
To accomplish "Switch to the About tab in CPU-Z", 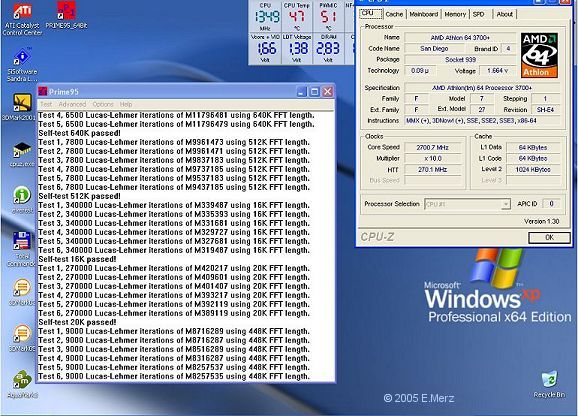I will pos(505,14).
